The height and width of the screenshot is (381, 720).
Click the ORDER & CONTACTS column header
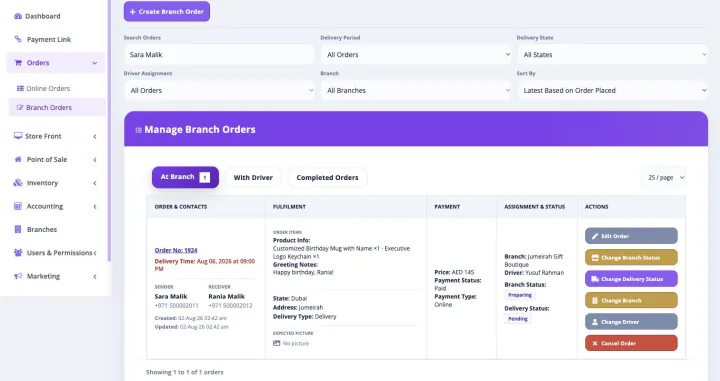click(x=181, y=207)
